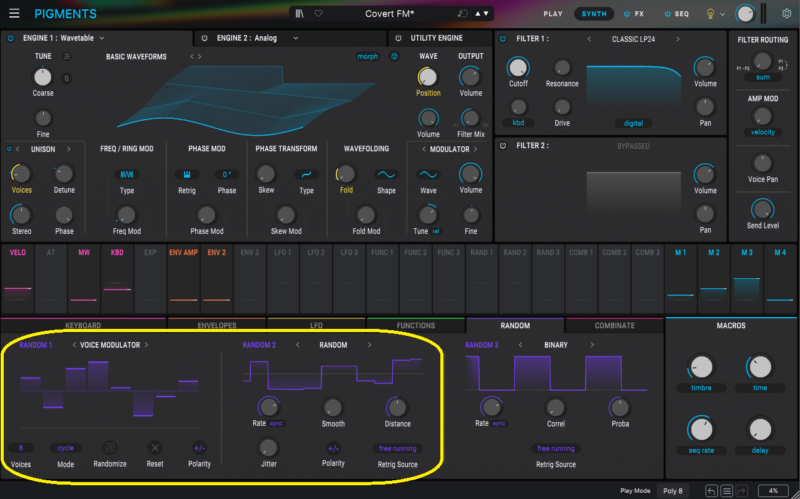Toggle Filter 2 power button

tap(503, 146)
